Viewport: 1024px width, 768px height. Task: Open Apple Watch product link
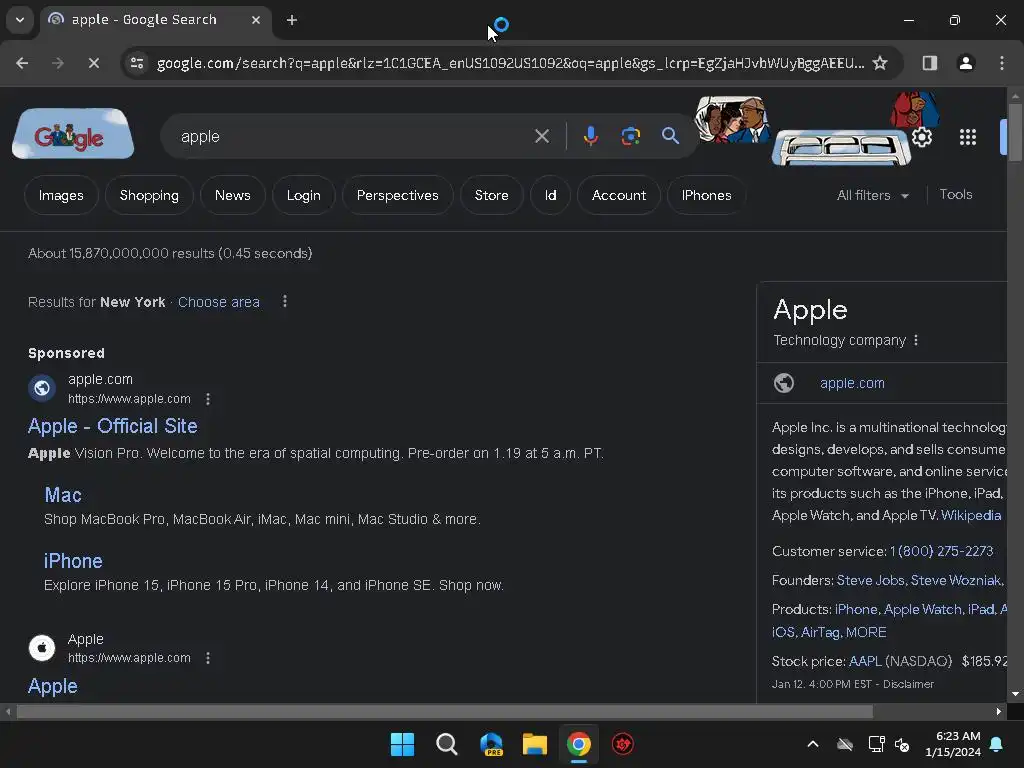(x=922, y=609)
